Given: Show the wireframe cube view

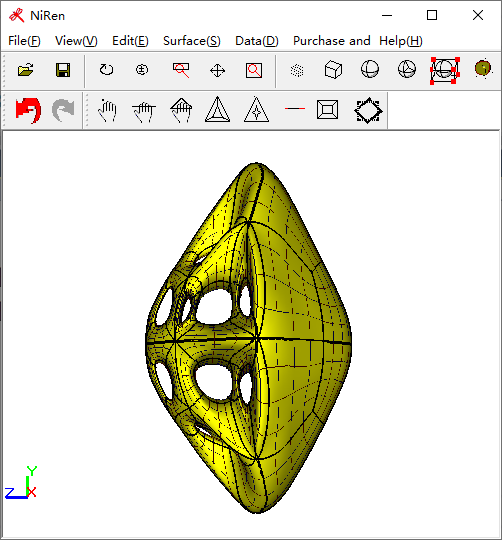Looking at the screenshot, I should pyautogui.click(x=333, y=70).
